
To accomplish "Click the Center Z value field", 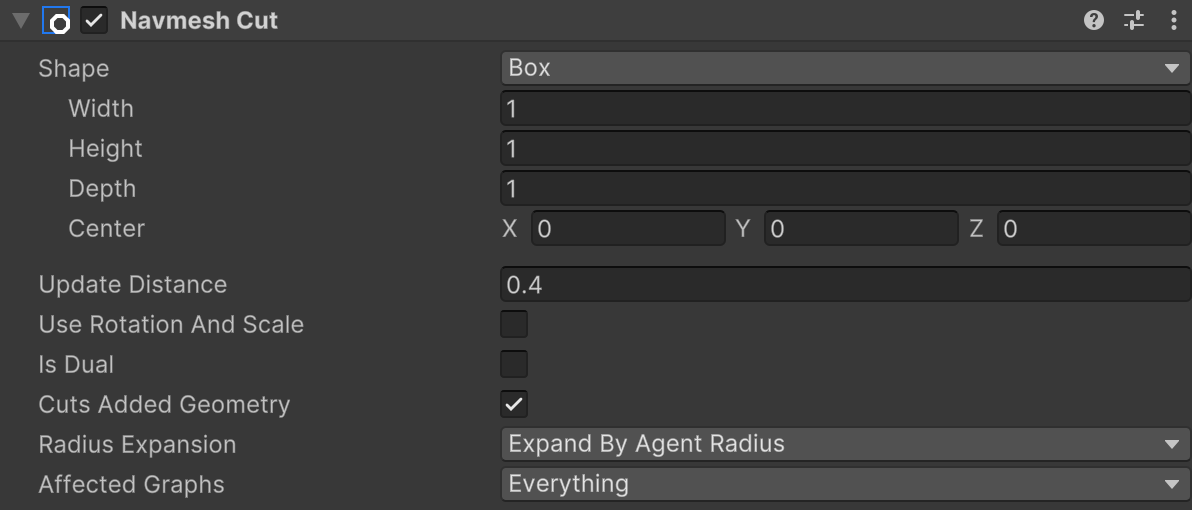I will pyautogui.click(x=1094, y=229).
